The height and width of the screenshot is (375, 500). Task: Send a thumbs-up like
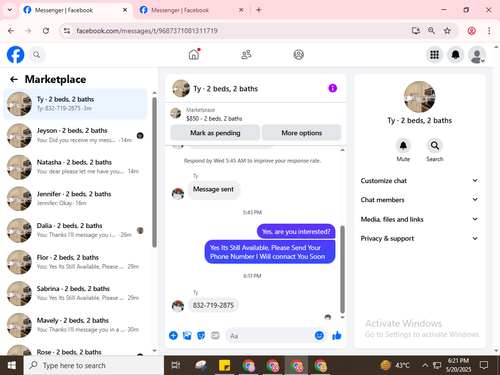click(337, 335)
